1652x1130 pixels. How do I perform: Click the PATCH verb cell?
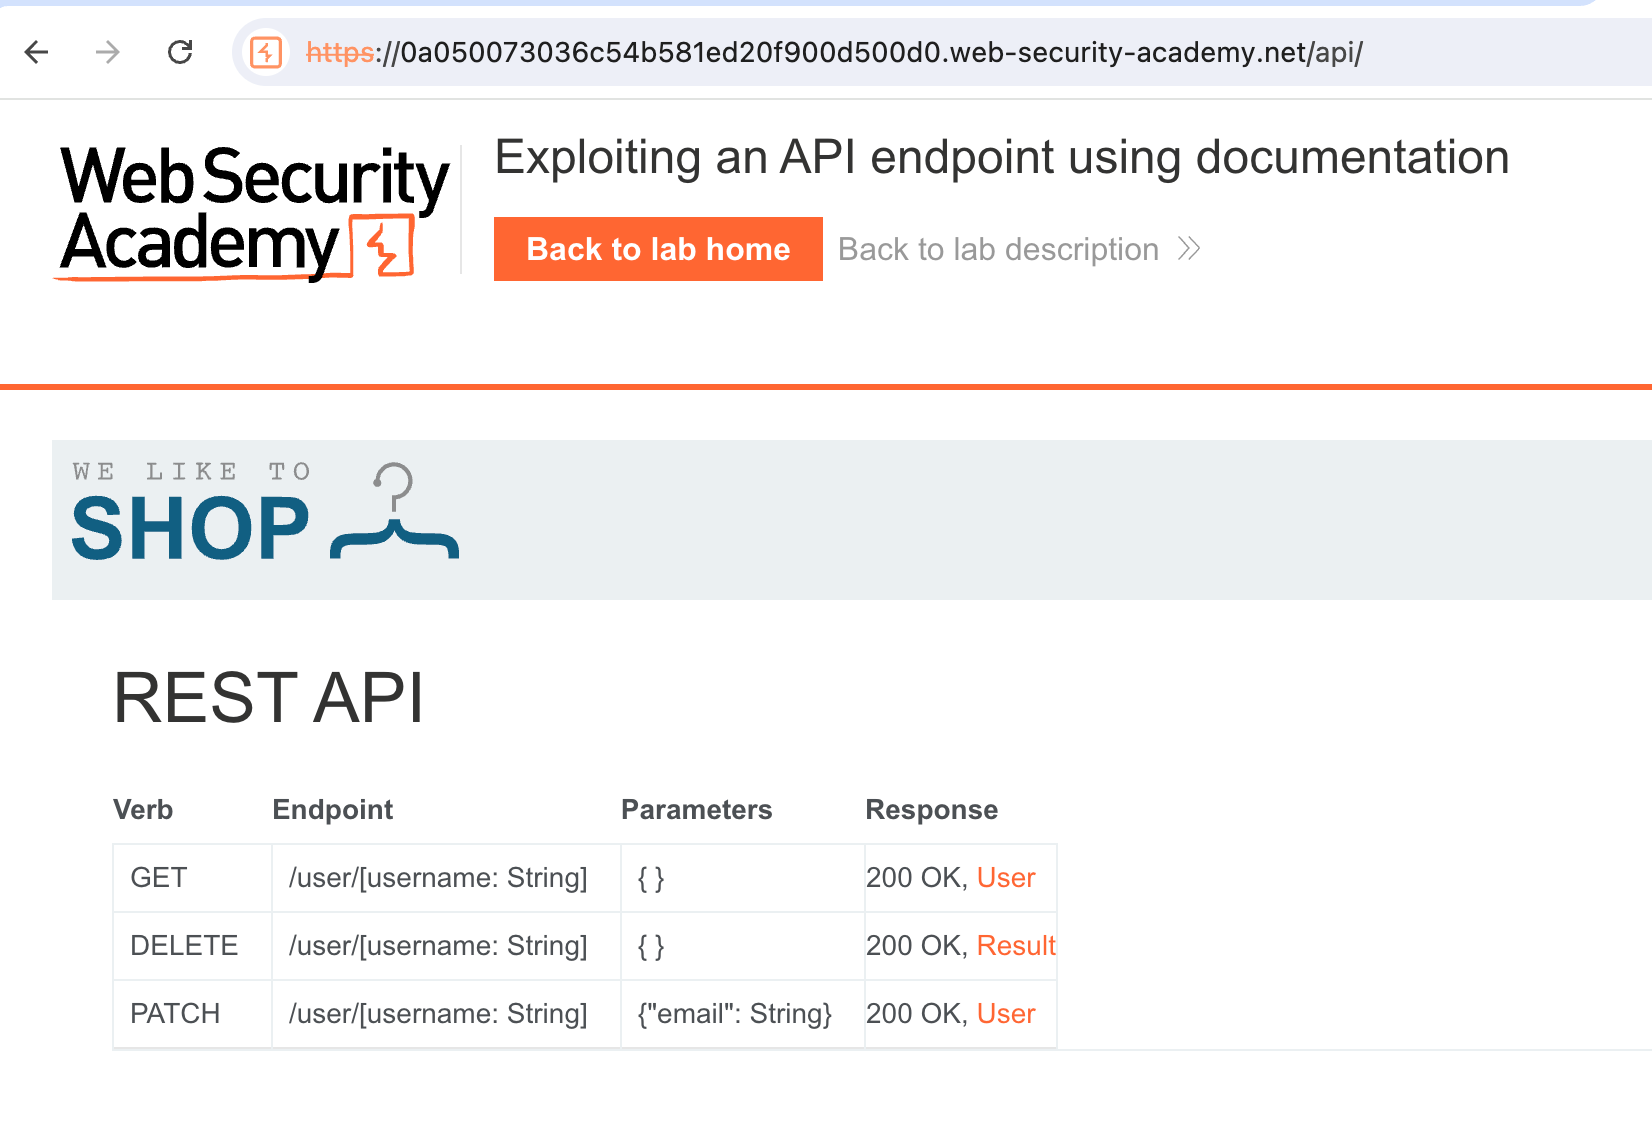175,1014
